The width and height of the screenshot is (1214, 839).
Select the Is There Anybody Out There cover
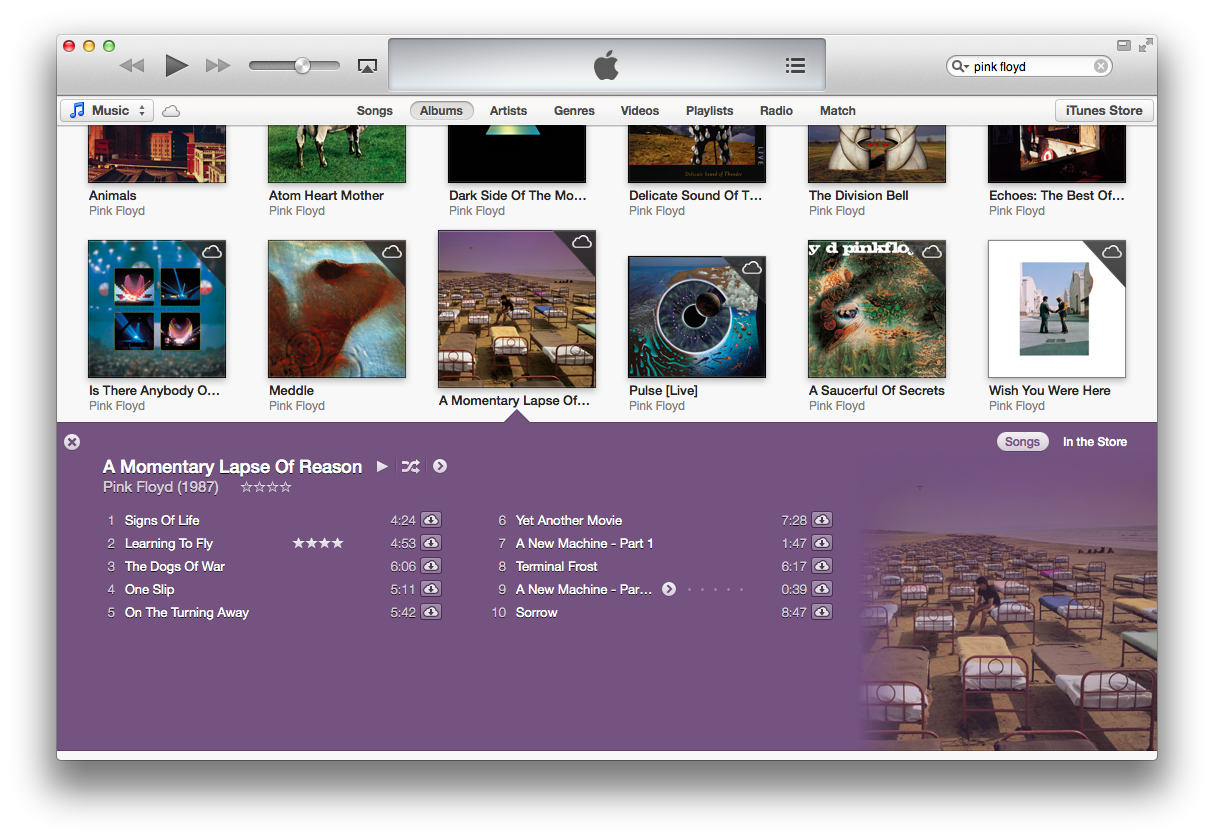pyautogui.click(x=157, y=309)
